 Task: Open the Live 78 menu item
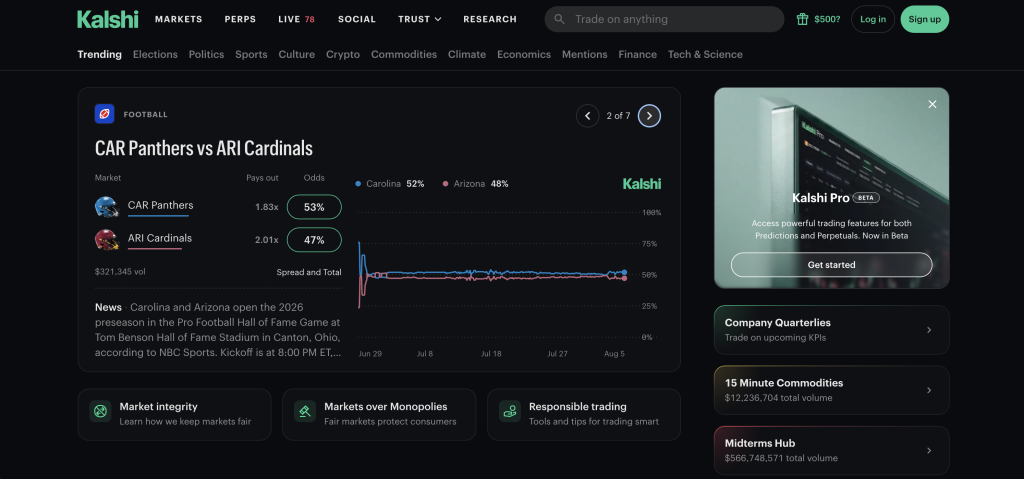[296, 19]
